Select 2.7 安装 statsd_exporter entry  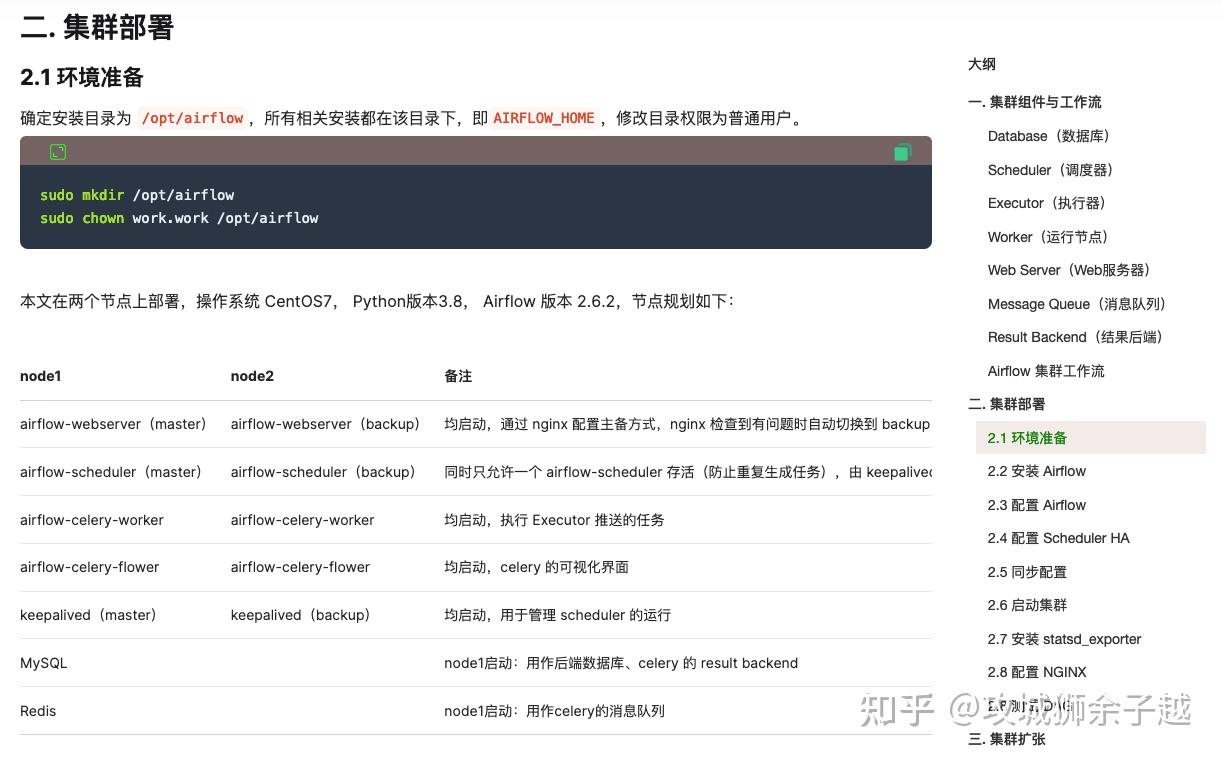coord(1064,639)
